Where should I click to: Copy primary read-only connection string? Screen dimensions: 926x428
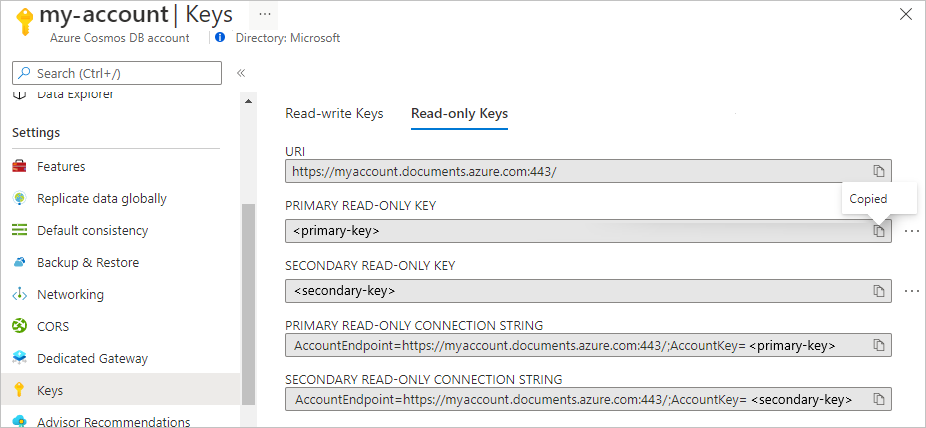pyautogui.click(x=879, y=345)
